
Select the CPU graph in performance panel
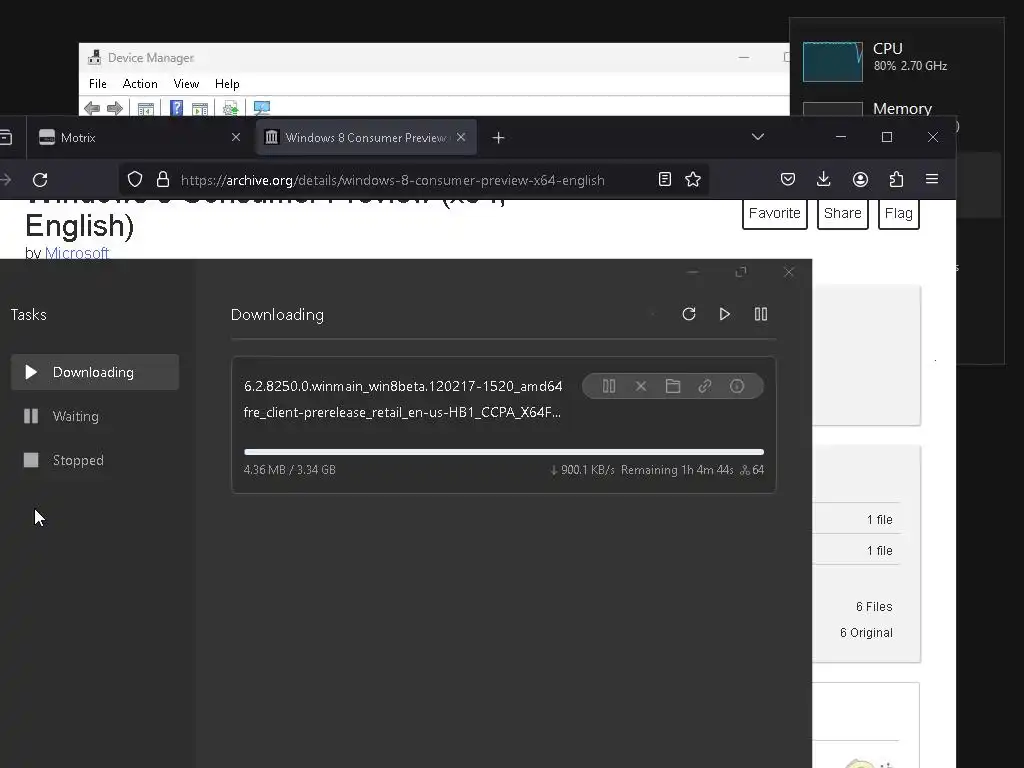(x=833, y=61)
